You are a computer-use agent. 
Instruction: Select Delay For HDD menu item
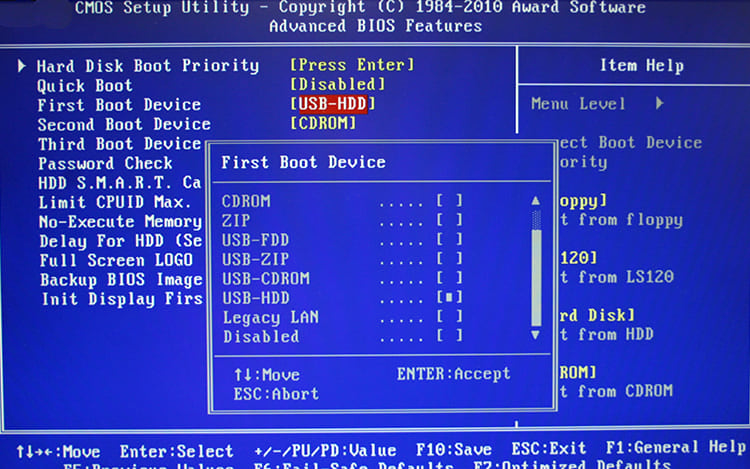point(121,241)
